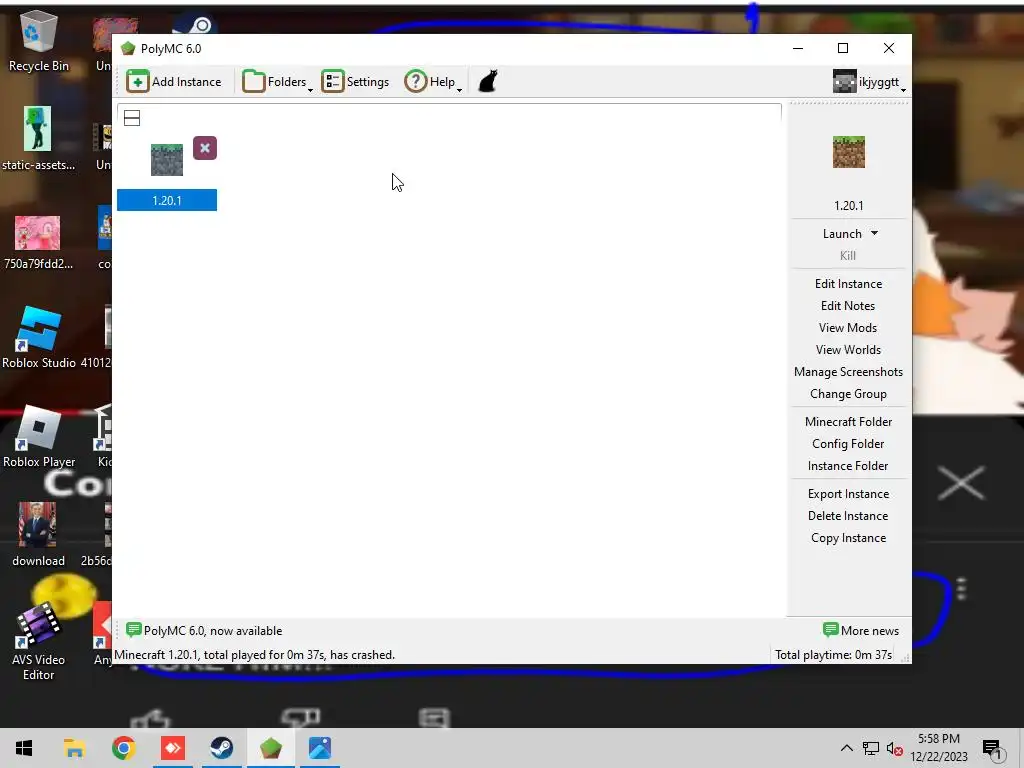Viewport: 1024px width, 768px height.
Task: Show hidden system tray icons
Action: click(x=846, y=748)
